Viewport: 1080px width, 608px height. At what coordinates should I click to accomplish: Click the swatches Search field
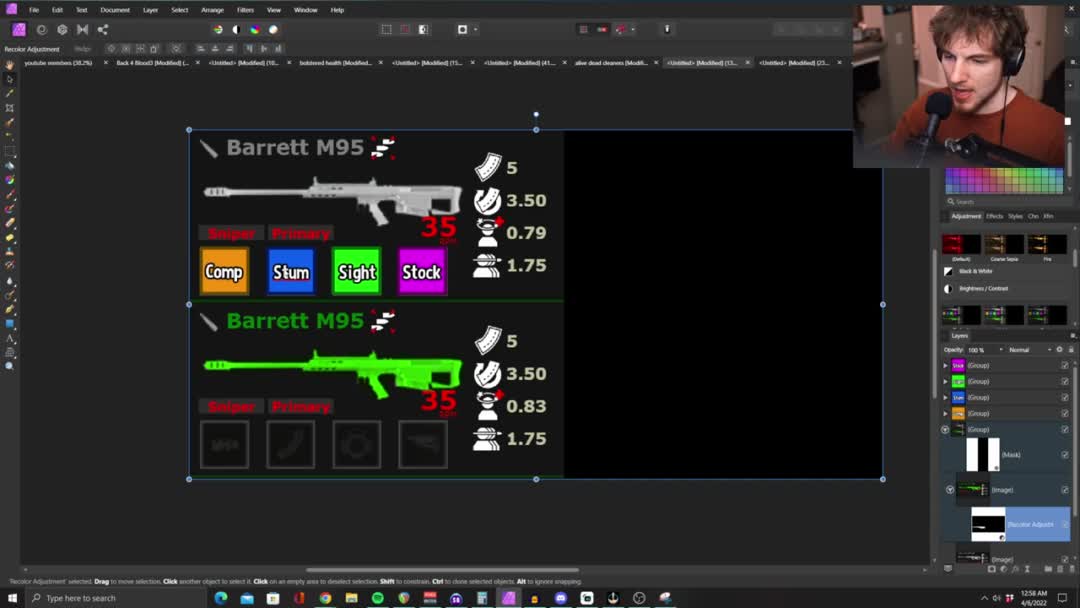coord(1006,202)
